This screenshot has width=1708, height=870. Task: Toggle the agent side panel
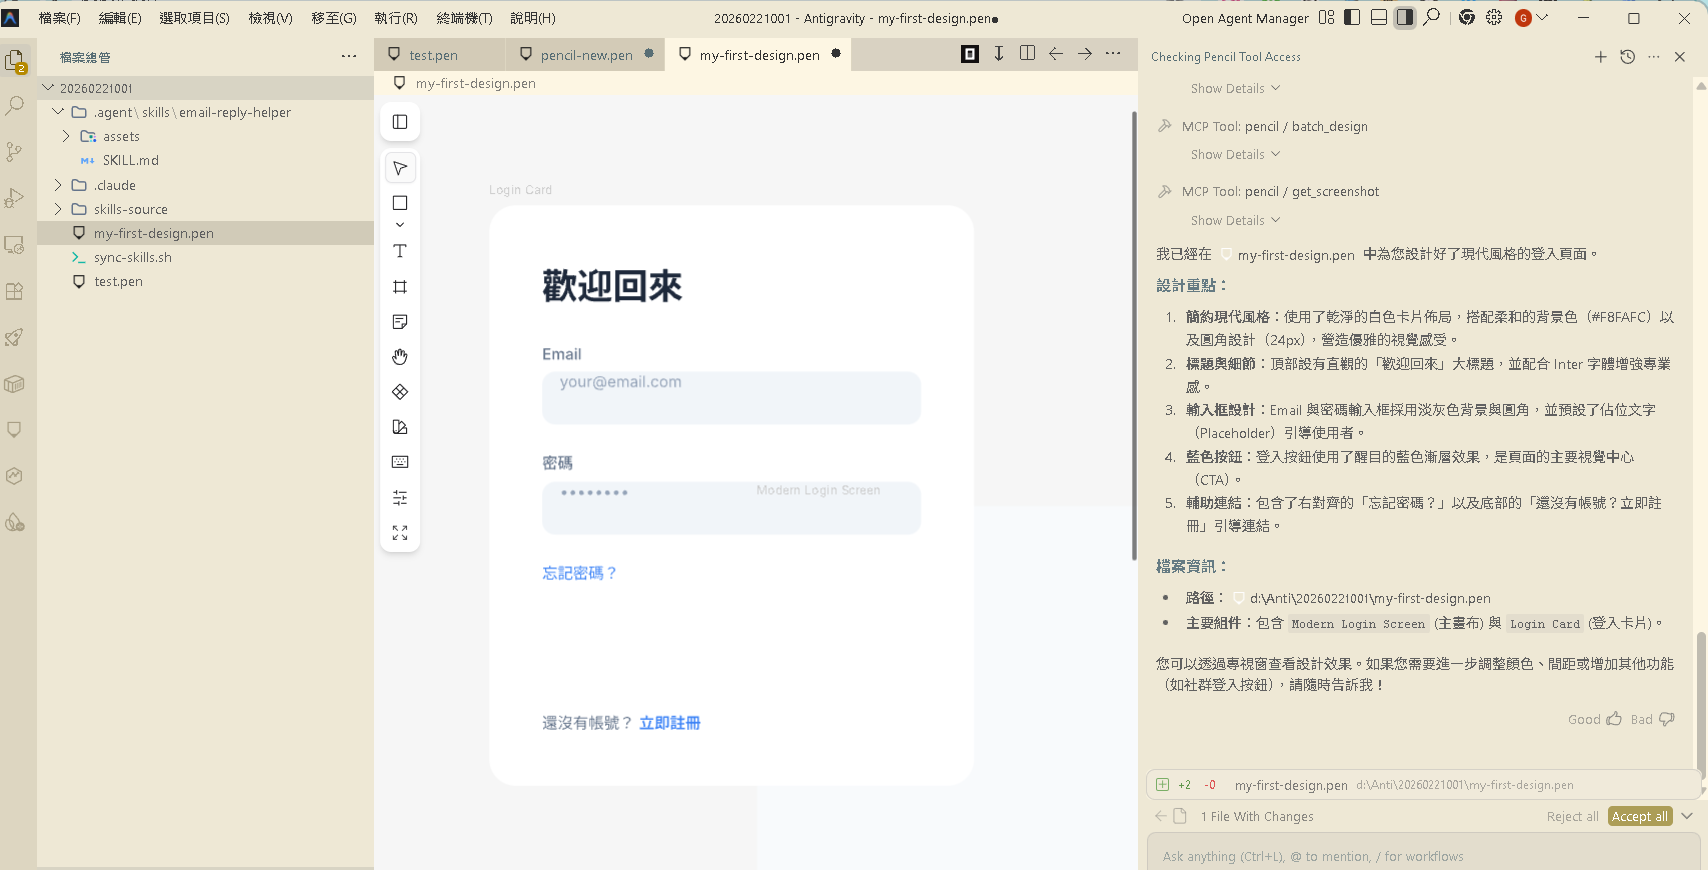[1405, 17]
